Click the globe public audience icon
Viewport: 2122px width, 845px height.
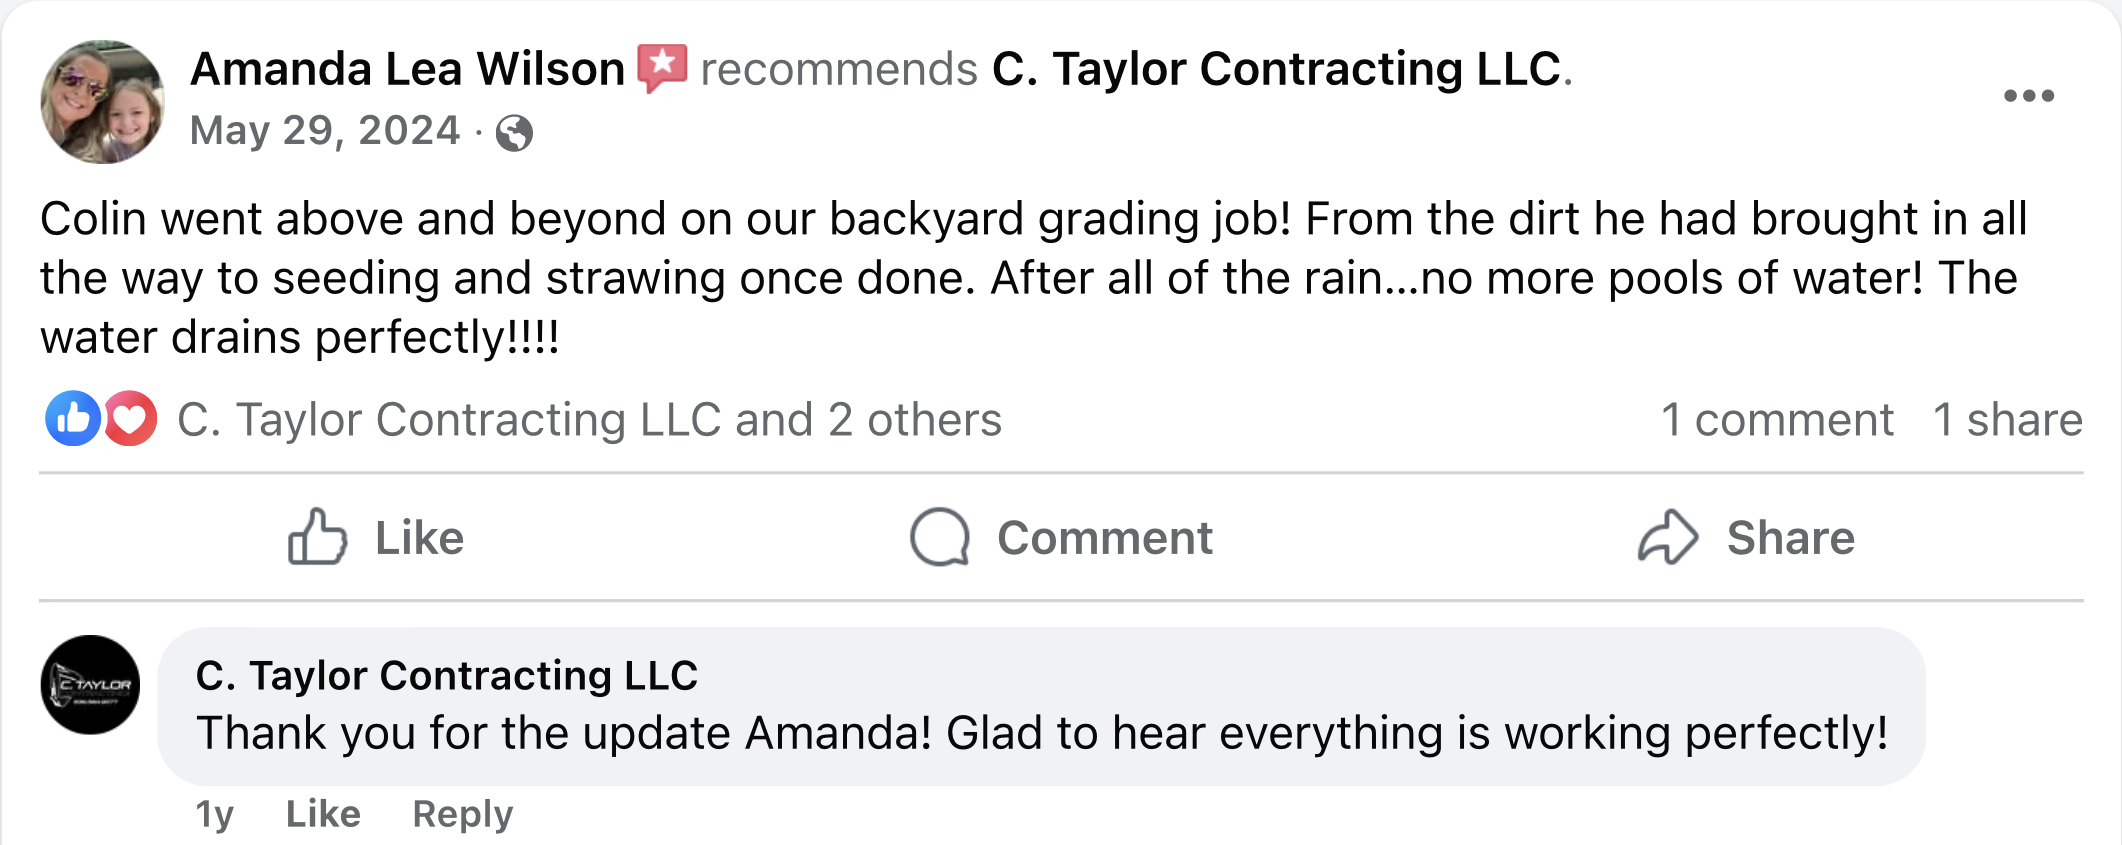click(x=514, y=133)
